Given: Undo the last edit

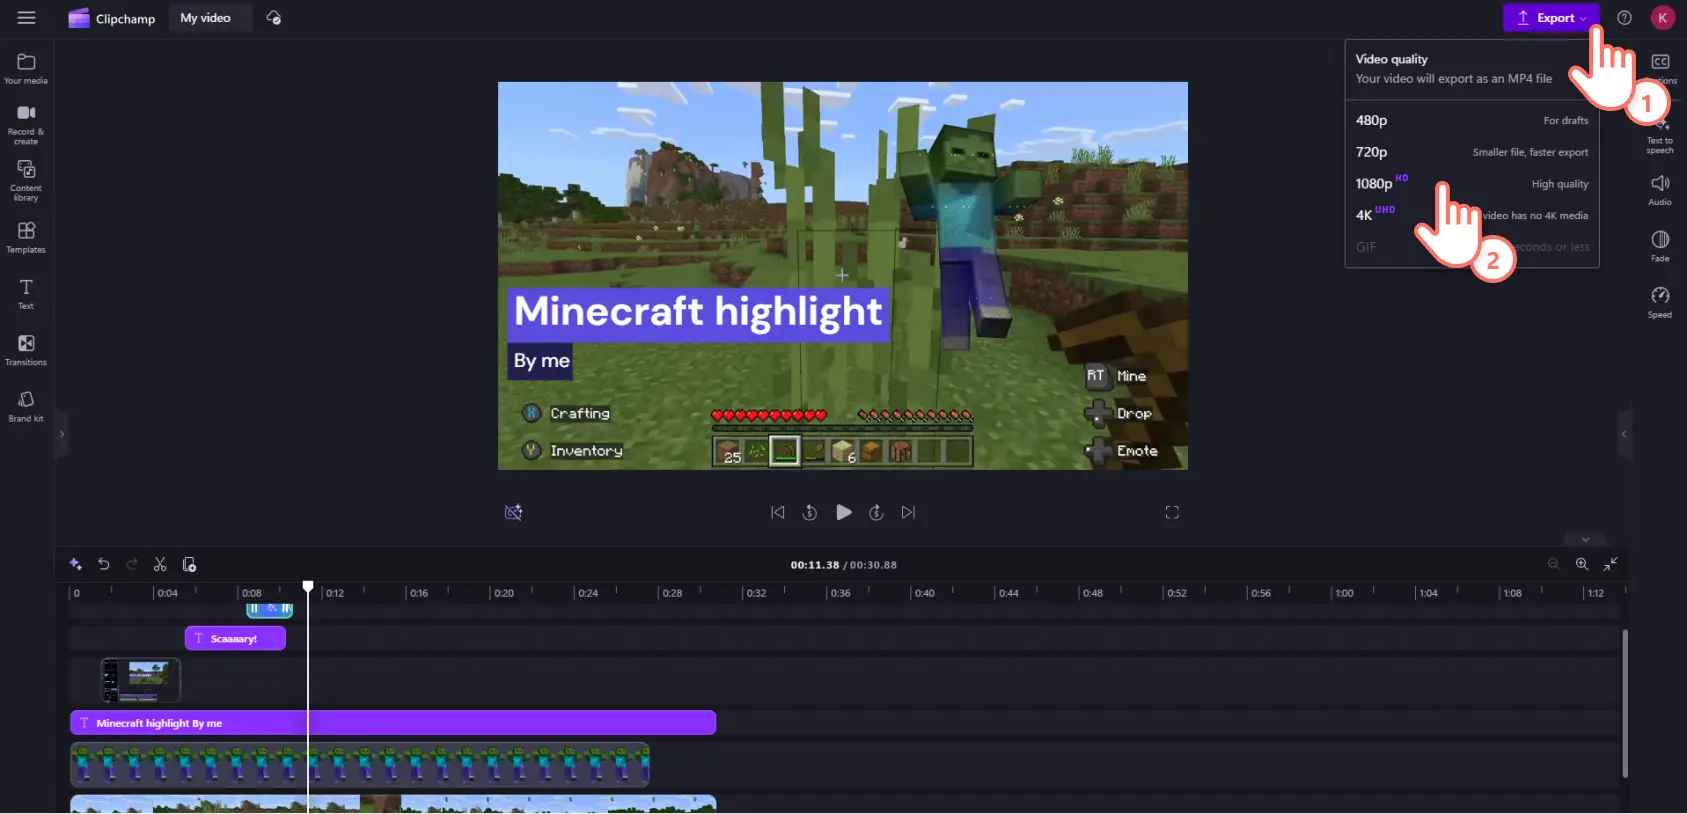Looking at the screenshot, I should (x=103, y=564).
